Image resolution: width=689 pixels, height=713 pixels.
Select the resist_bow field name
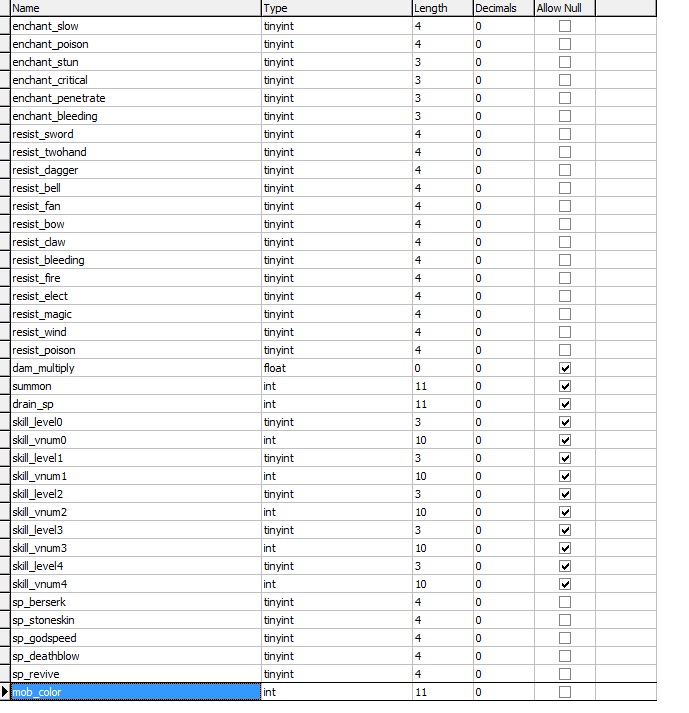click(136, 224)
